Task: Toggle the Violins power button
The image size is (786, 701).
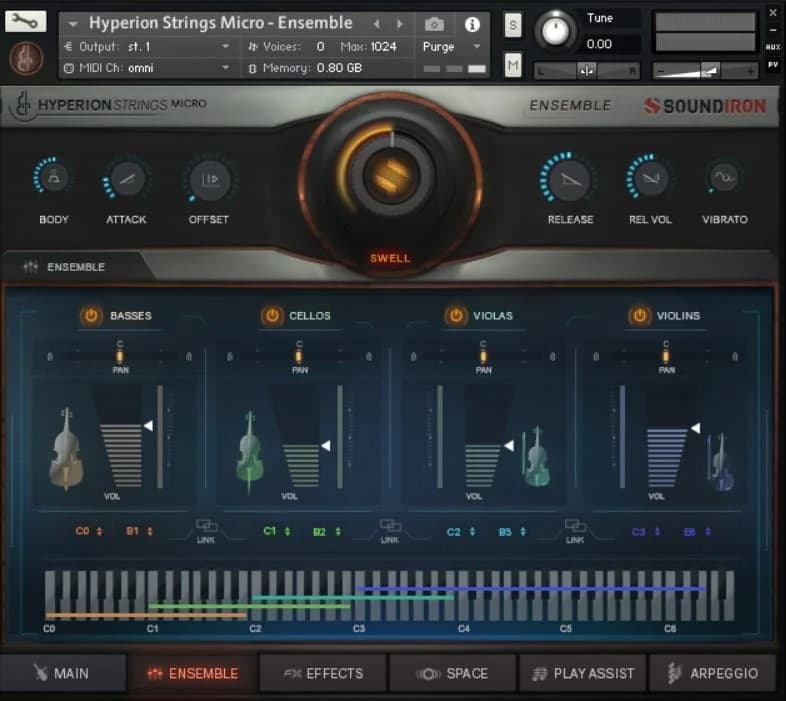Action: pos(639,316)
